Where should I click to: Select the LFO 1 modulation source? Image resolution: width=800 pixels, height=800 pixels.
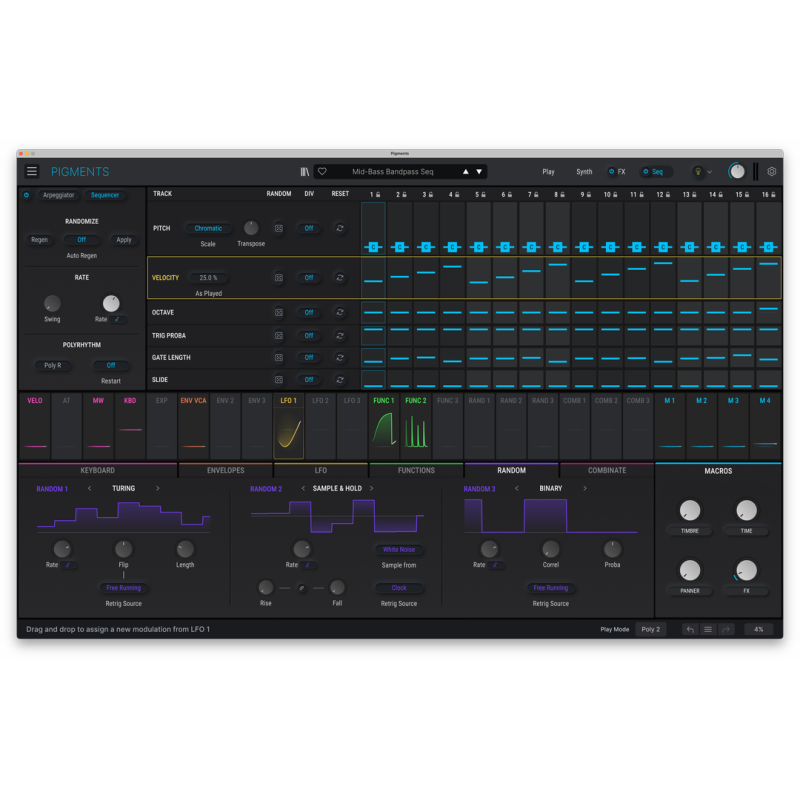(289, 427)
